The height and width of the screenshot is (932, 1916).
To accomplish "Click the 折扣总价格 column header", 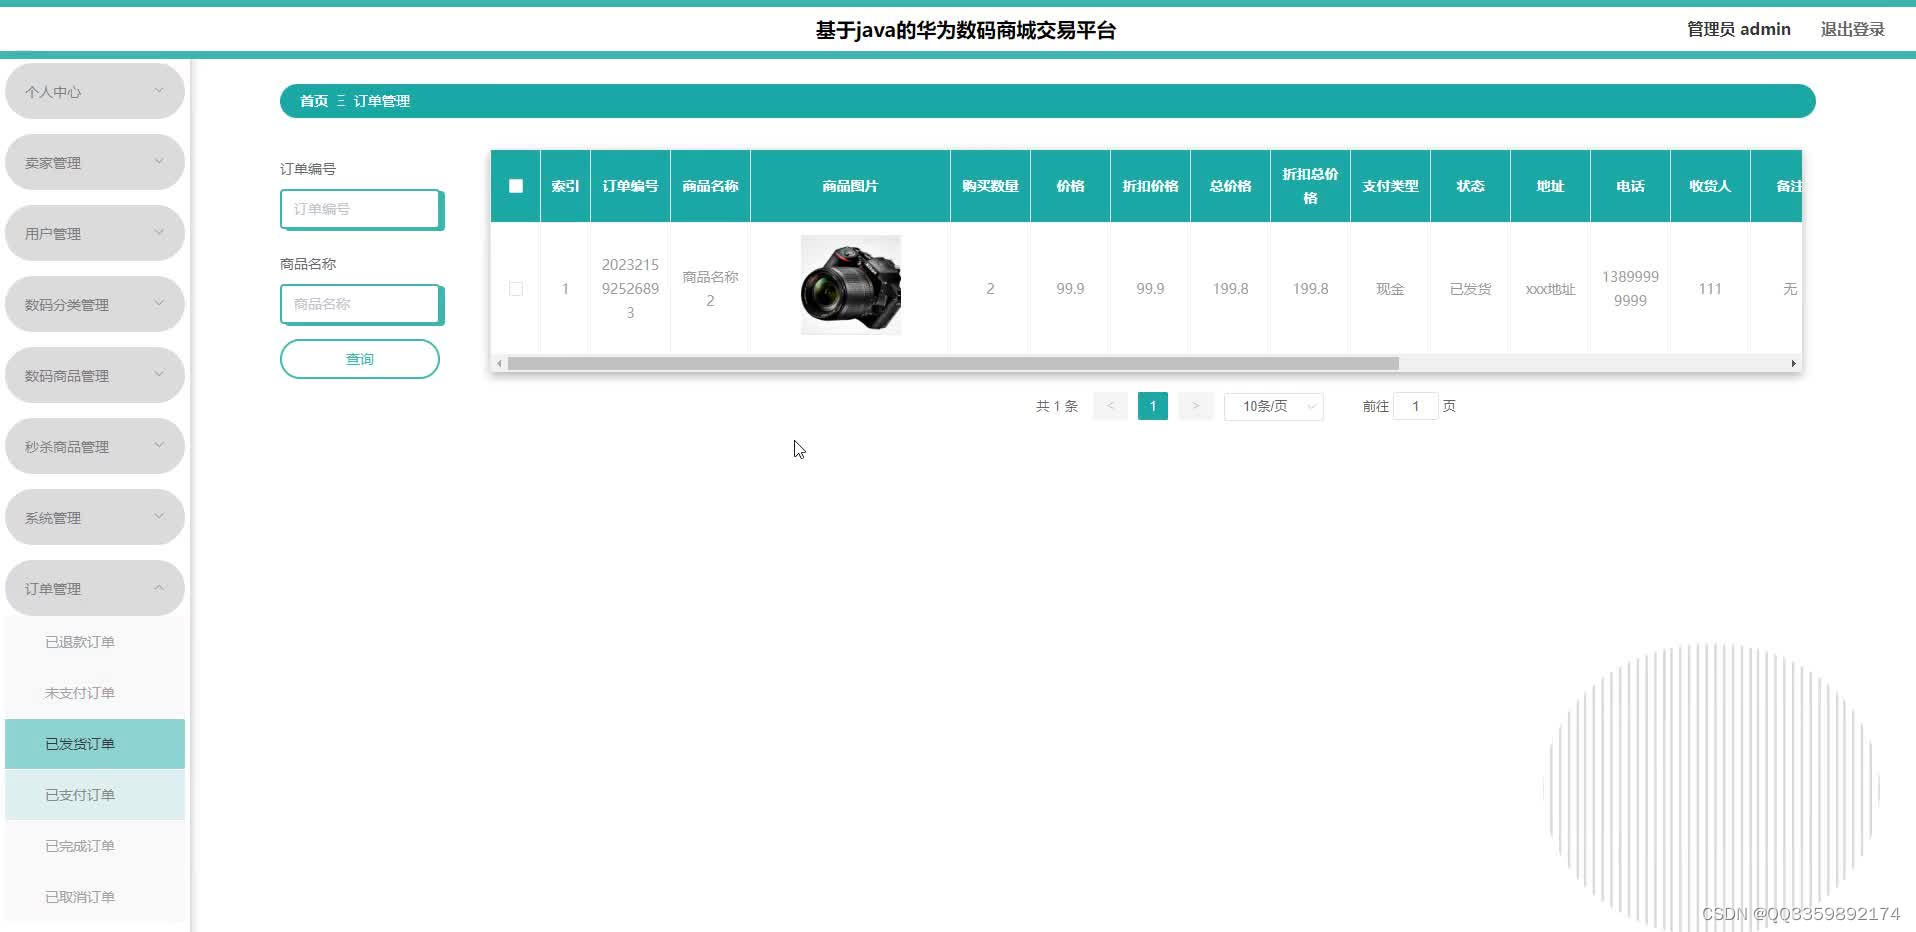I will click(x=1310, y=186).
